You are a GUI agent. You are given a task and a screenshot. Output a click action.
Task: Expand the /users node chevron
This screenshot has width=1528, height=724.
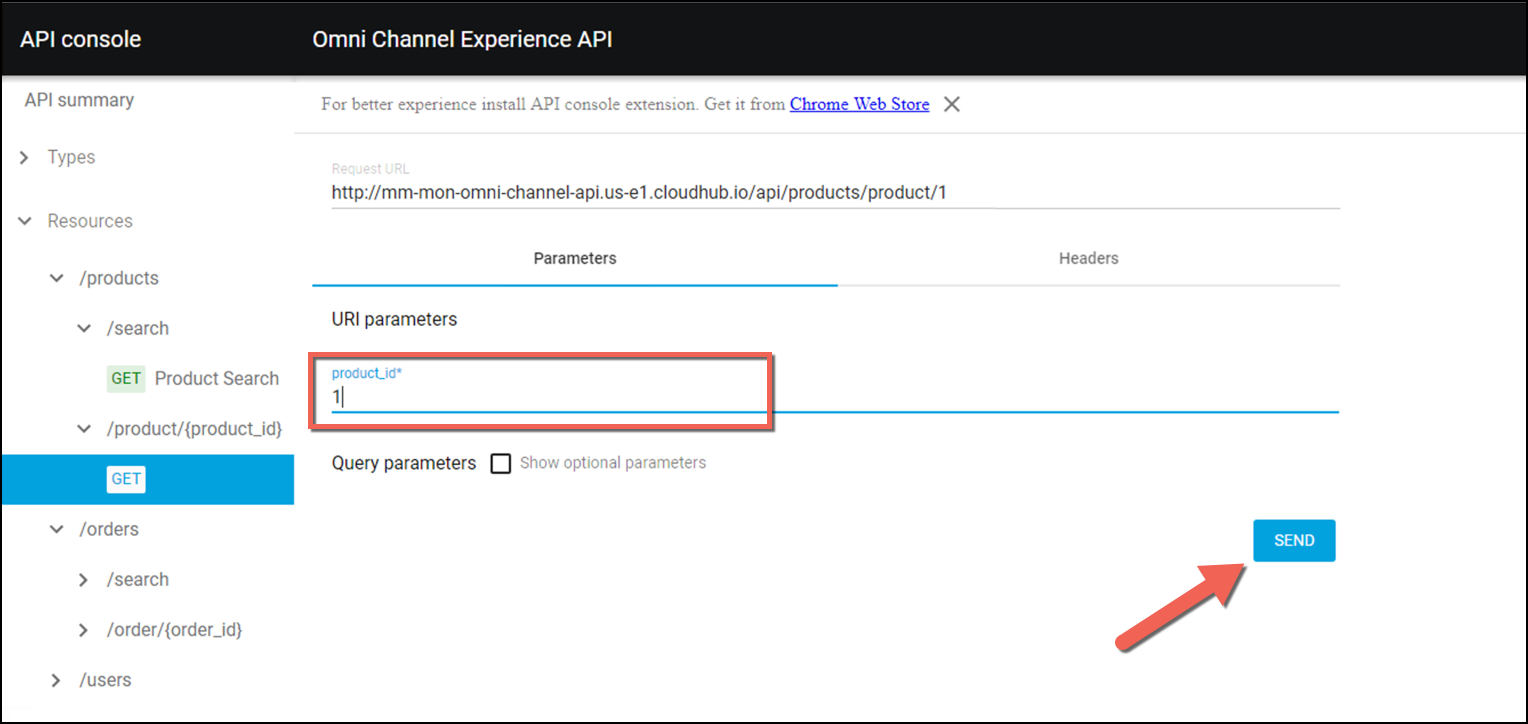coord(57,680)
